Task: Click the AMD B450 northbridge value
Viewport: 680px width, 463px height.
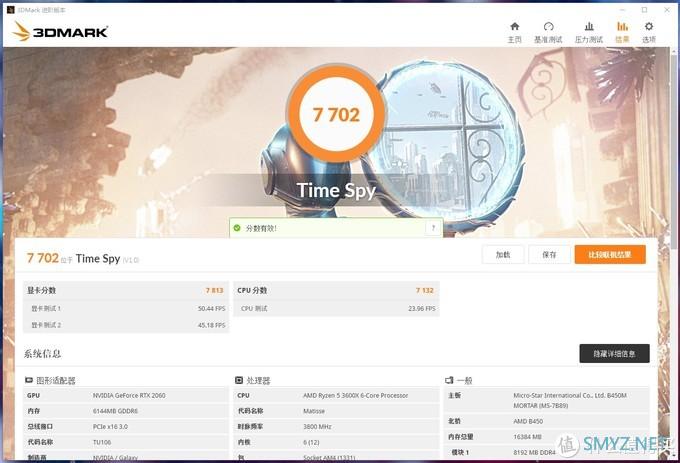Action: tap(528, 421)
